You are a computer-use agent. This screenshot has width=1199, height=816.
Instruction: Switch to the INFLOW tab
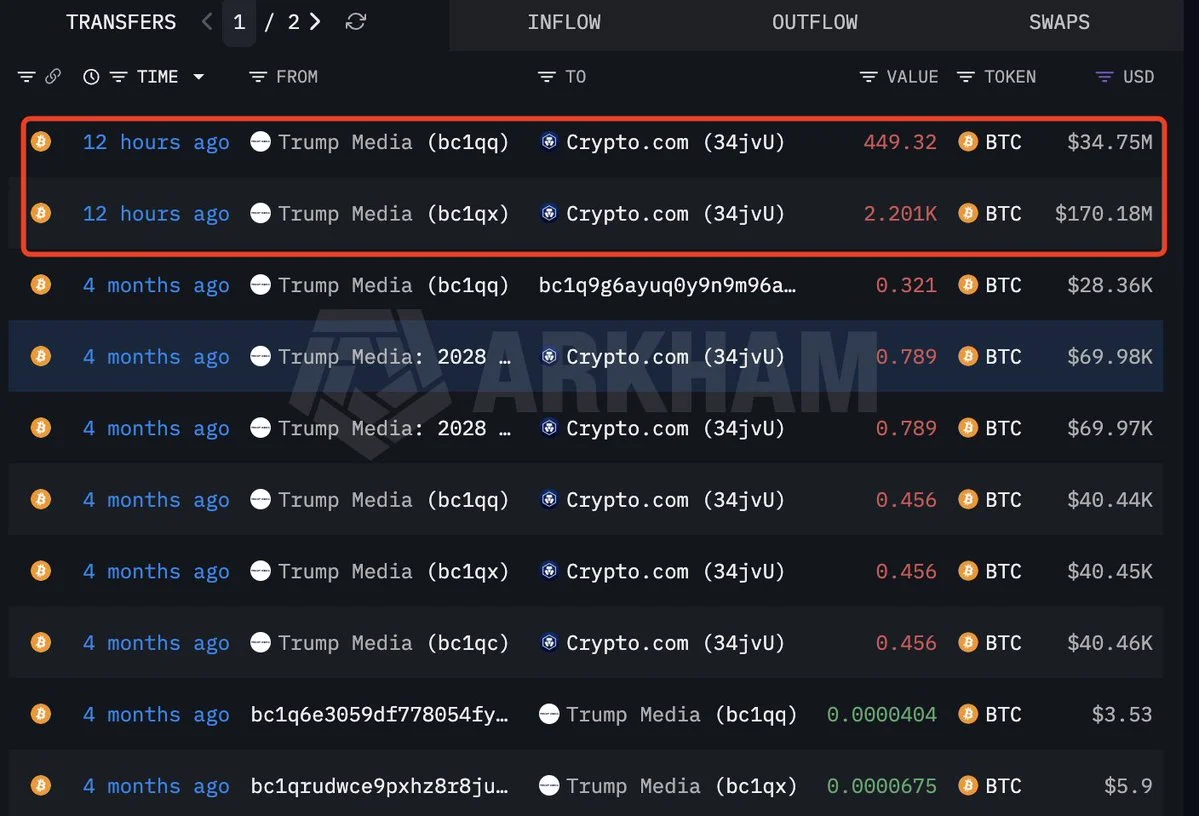(x=564, y=22)
